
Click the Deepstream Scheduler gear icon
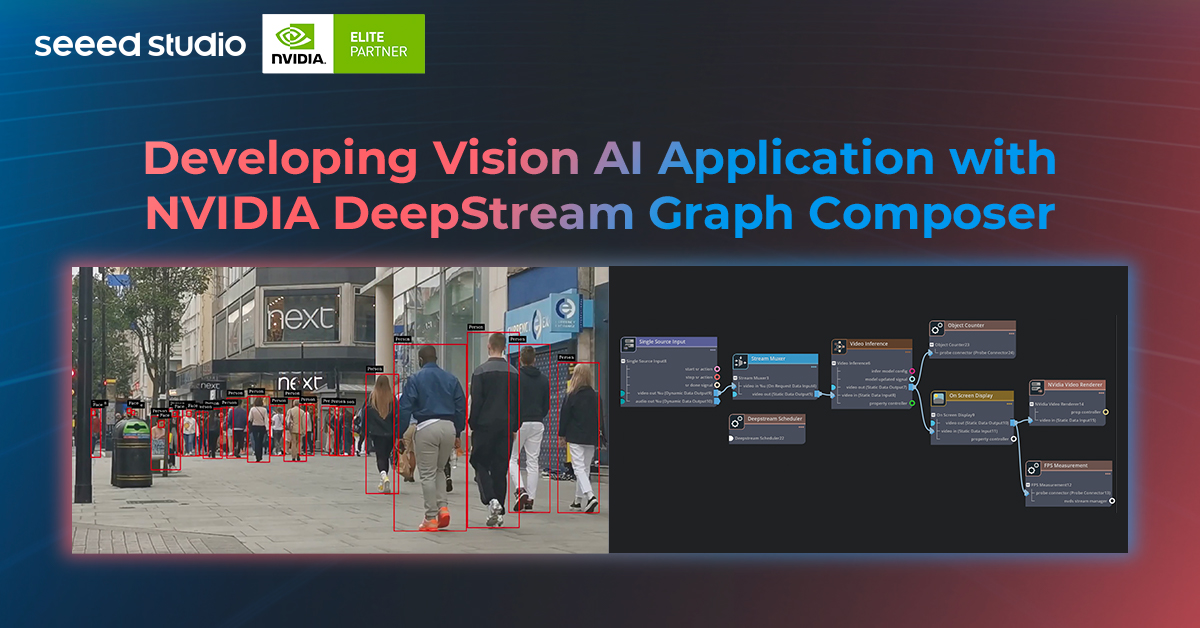click(737, 422)
